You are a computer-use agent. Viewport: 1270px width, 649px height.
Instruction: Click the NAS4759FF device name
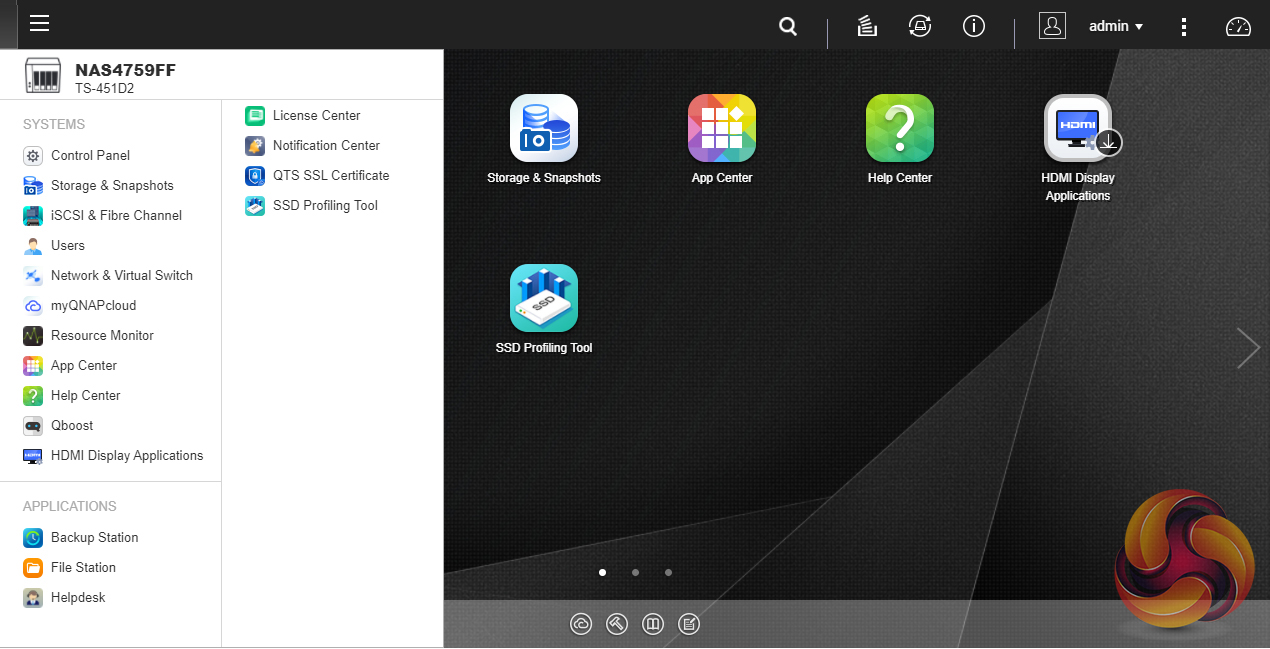pos(125,70)
